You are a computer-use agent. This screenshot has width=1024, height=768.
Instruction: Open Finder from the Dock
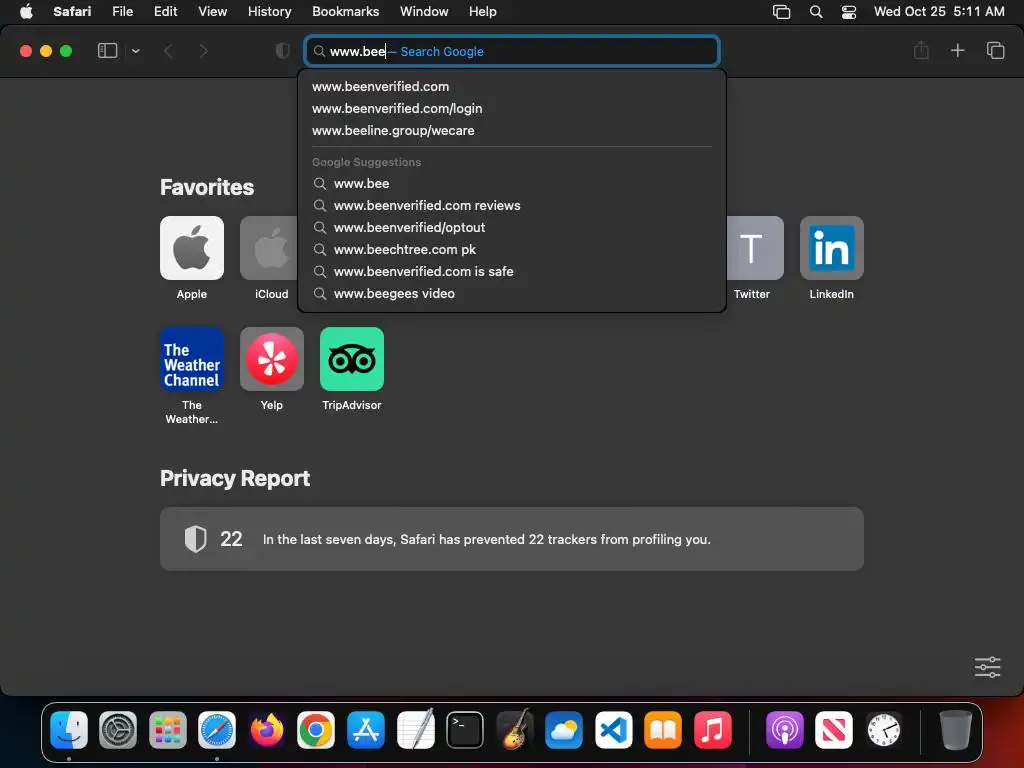[69, 729]
